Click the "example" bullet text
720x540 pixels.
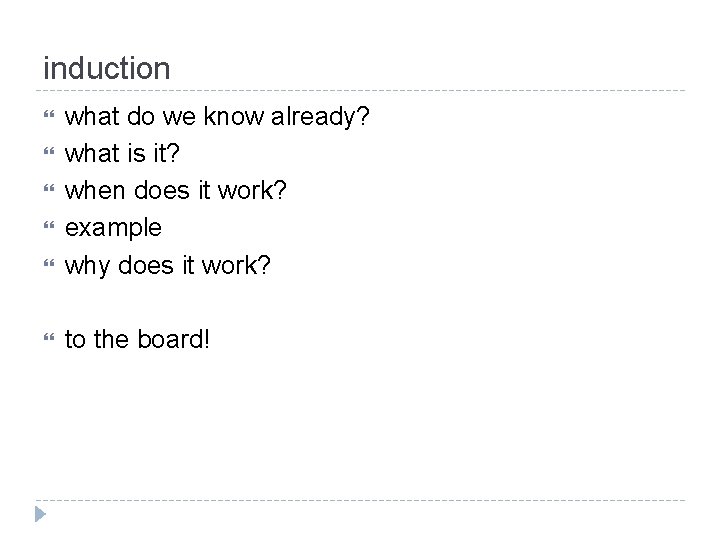click(113, 228)
